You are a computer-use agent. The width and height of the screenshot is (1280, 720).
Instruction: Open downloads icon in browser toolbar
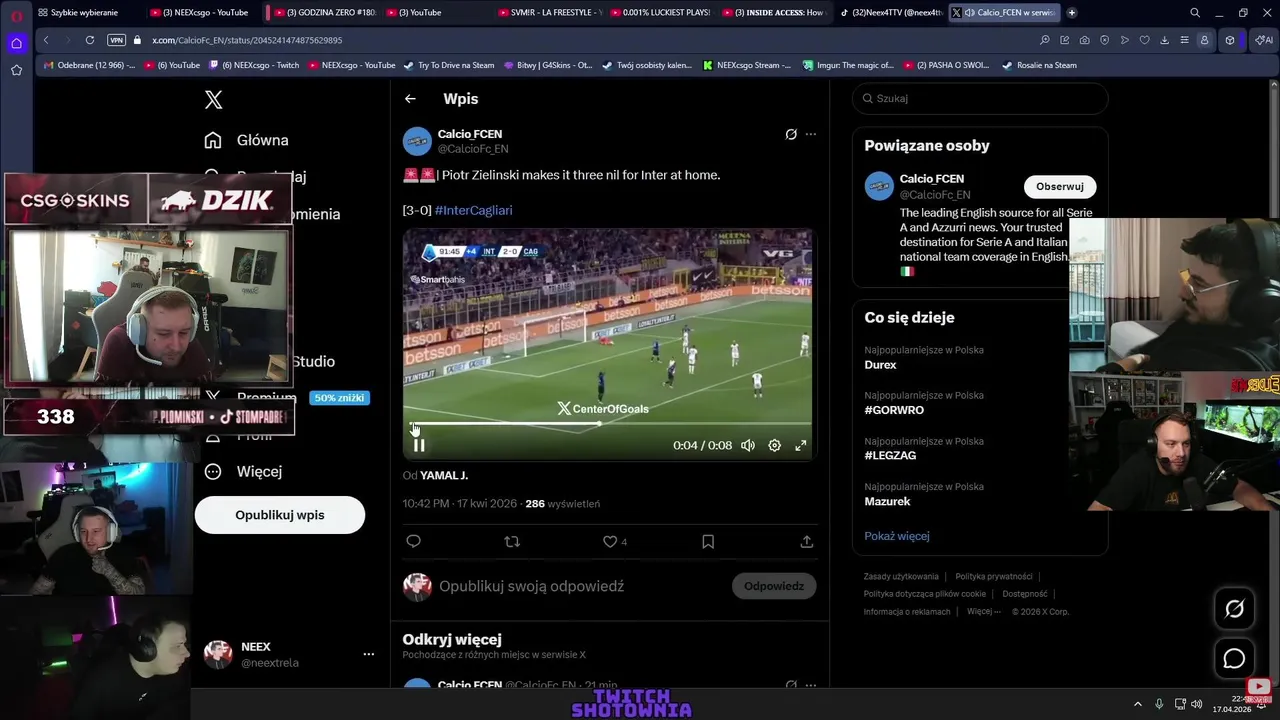(1164, 40)
